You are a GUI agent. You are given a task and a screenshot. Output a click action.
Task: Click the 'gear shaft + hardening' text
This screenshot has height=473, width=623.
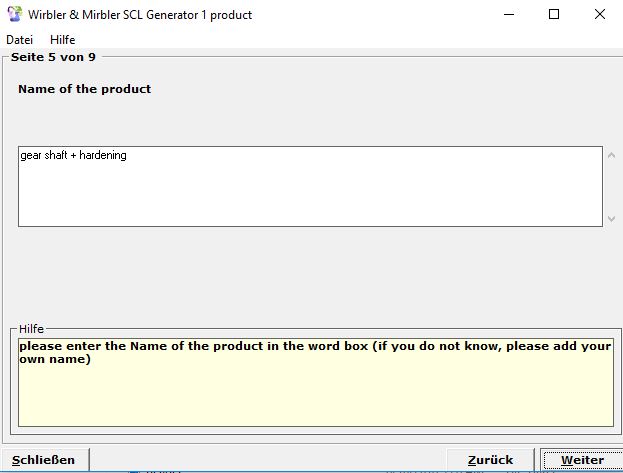point(73,156)
